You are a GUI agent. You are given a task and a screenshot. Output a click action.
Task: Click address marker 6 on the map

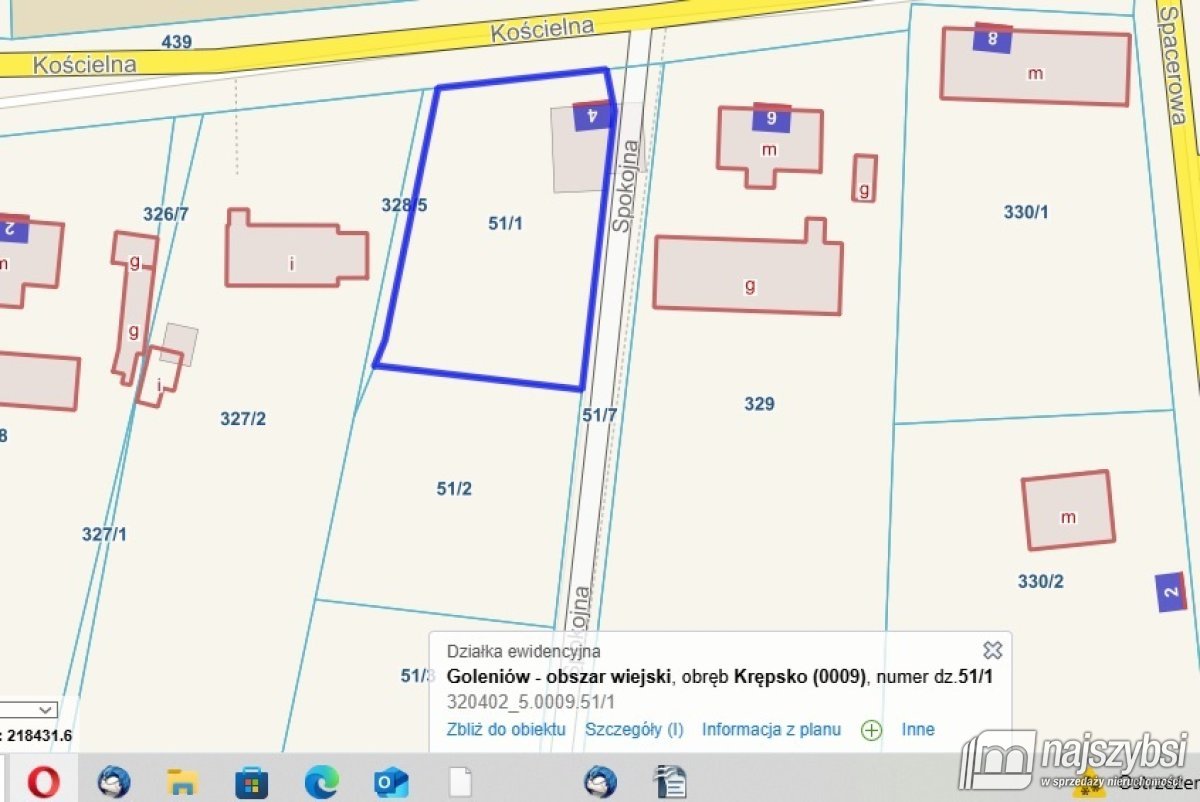click(x=771, y=118)
